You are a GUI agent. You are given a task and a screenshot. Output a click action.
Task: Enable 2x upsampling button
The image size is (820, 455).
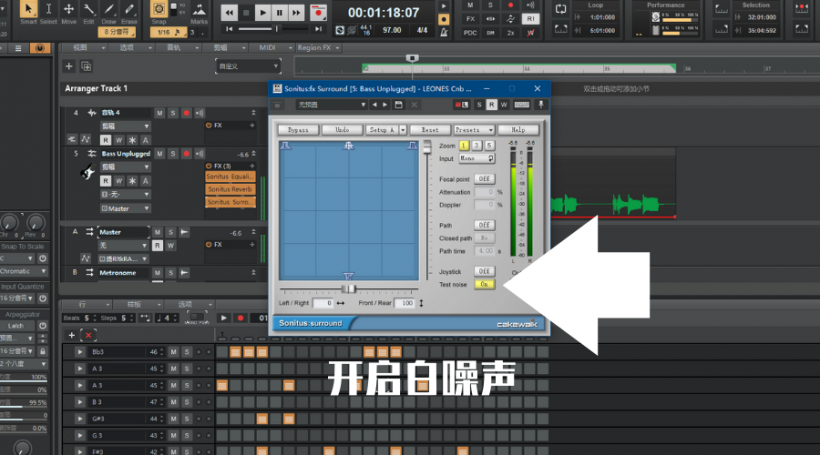pos(510,32)
